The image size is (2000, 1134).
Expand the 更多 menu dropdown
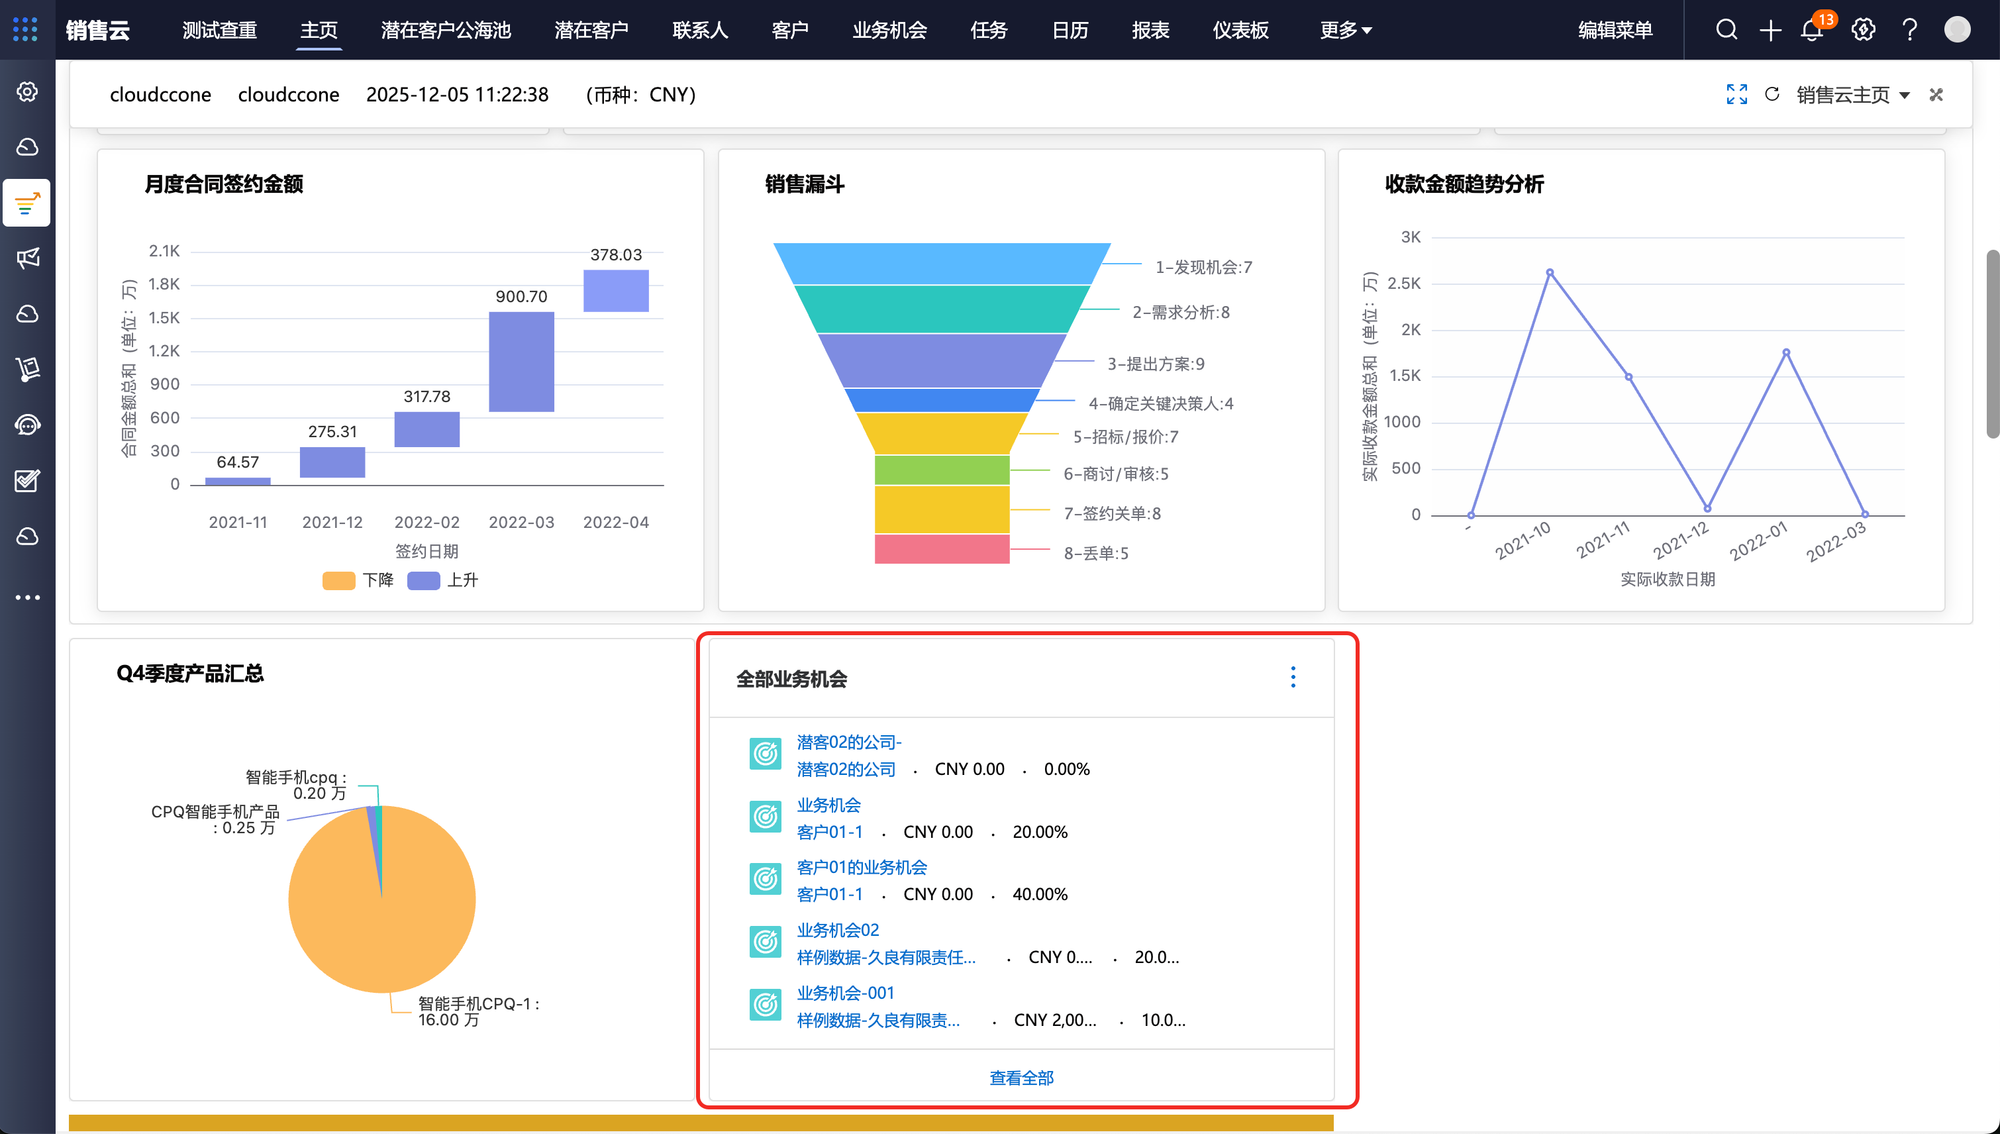[x=1345, y=30]
